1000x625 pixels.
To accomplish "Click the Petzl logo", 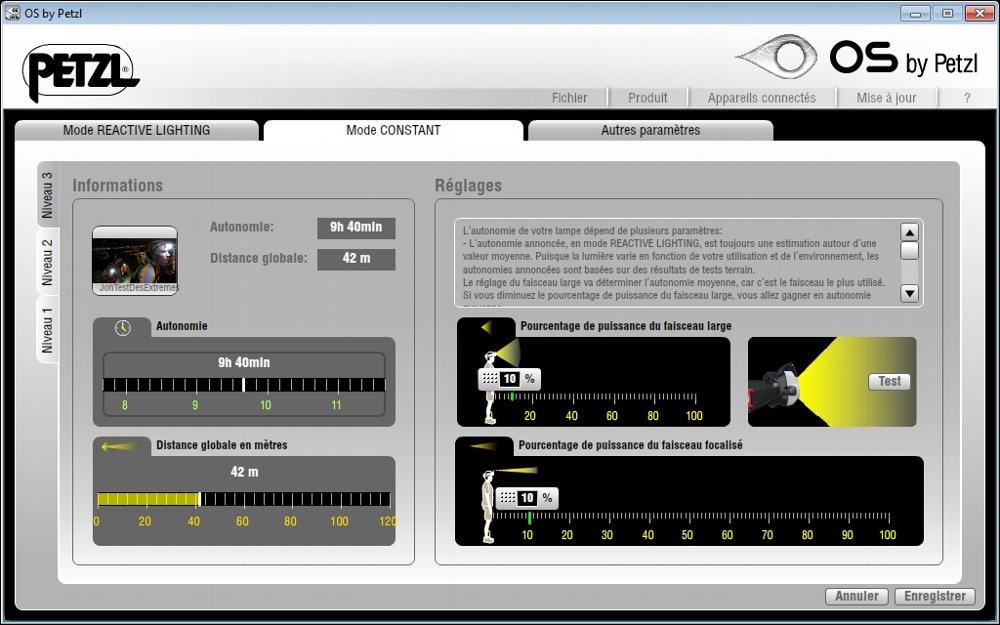I will click(80, 72).
